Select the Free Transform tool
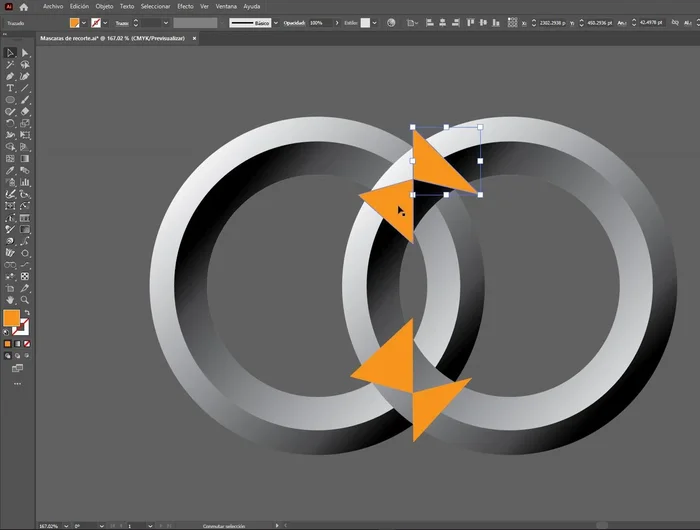Image resolution: width=700 pixels, height=530 pixels. (x=25, y=135)
